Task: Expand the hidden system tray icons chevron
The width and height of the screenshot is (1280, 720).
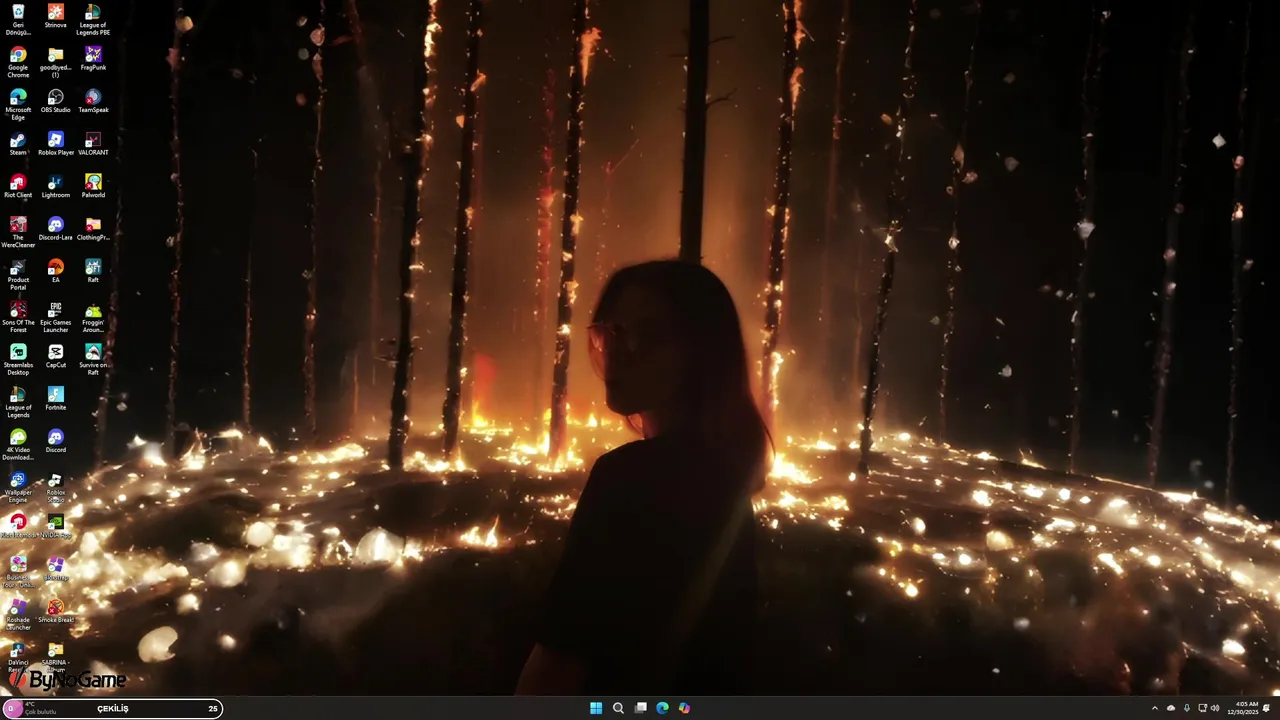Action: 1155,708
